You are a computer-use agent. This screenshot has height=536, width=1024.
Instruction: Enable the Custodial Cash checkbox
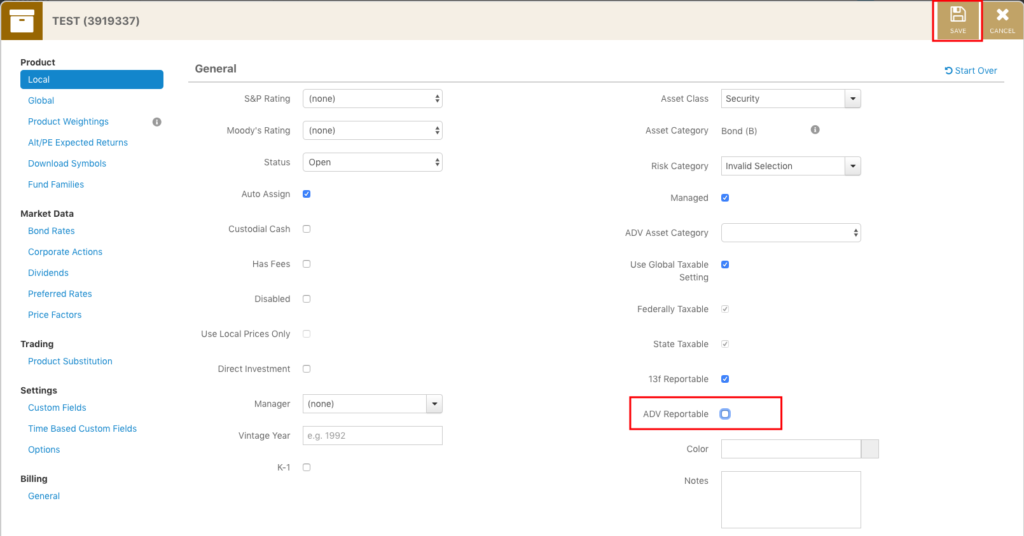click(x=306, y=229)
